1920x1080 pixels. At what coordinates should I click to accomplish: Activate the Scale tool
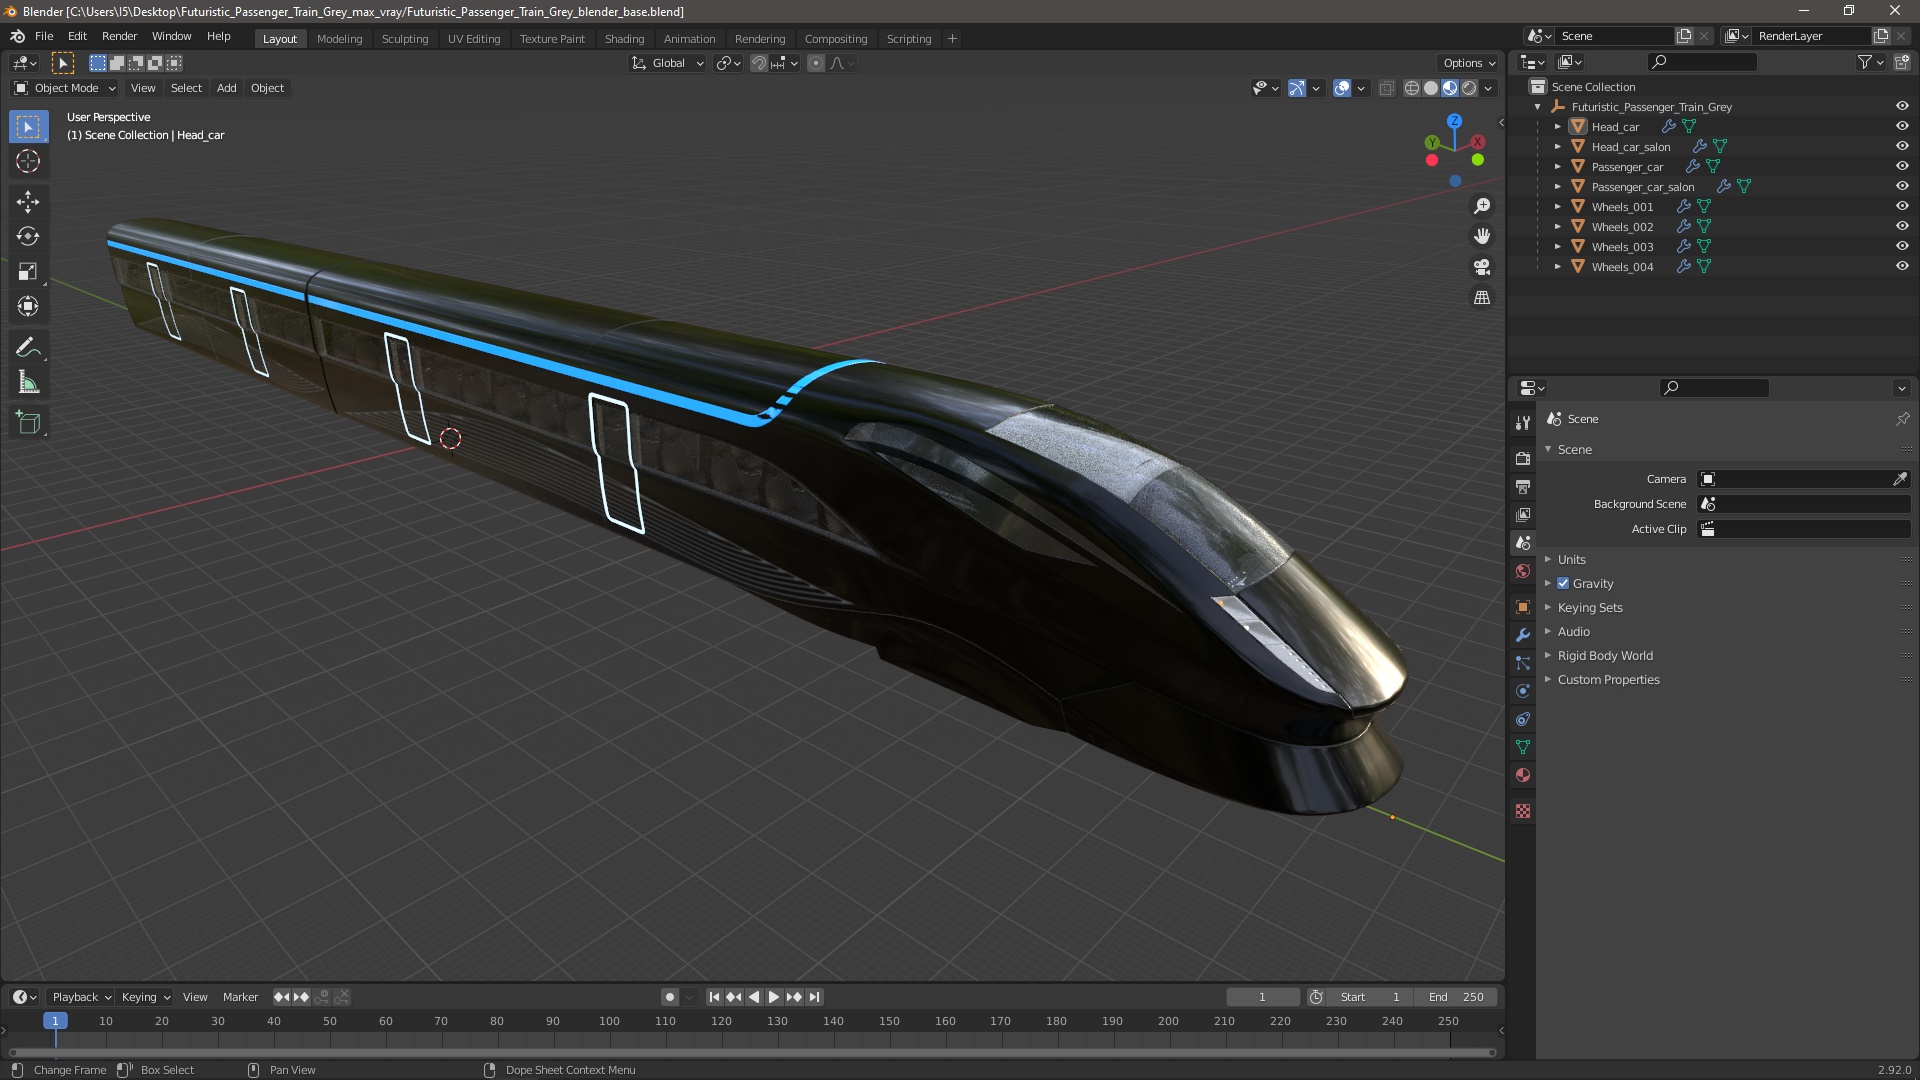pos(28,272)
